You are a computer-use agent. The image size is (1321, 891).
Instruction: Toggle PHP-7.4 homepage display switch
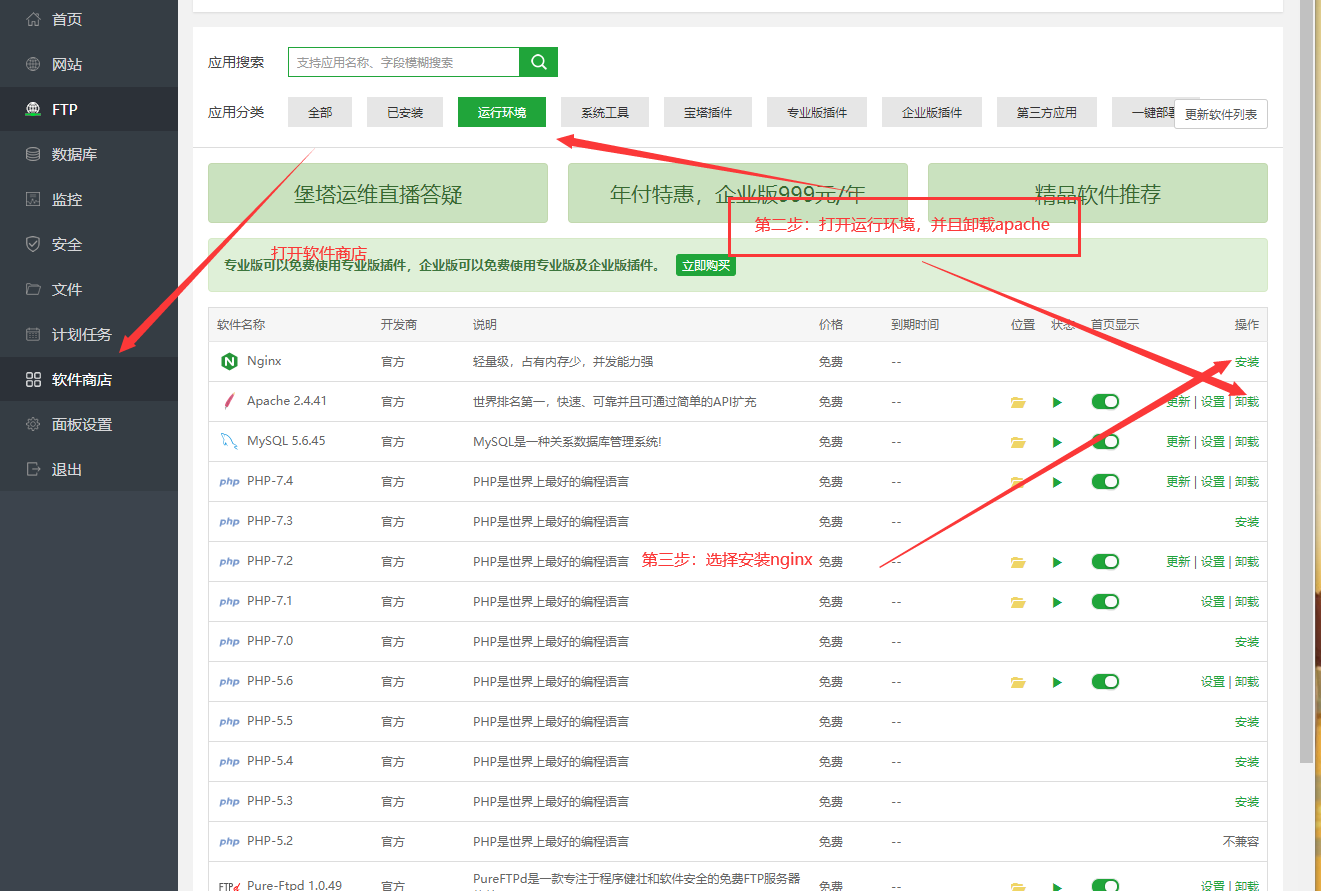tap(1105, 482)
